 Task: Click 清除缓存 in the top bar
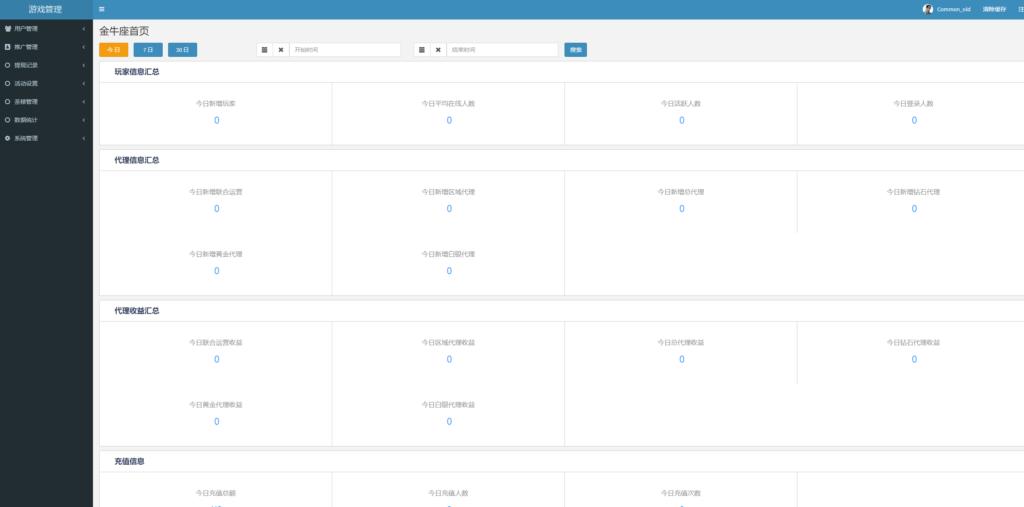(994, 9)
